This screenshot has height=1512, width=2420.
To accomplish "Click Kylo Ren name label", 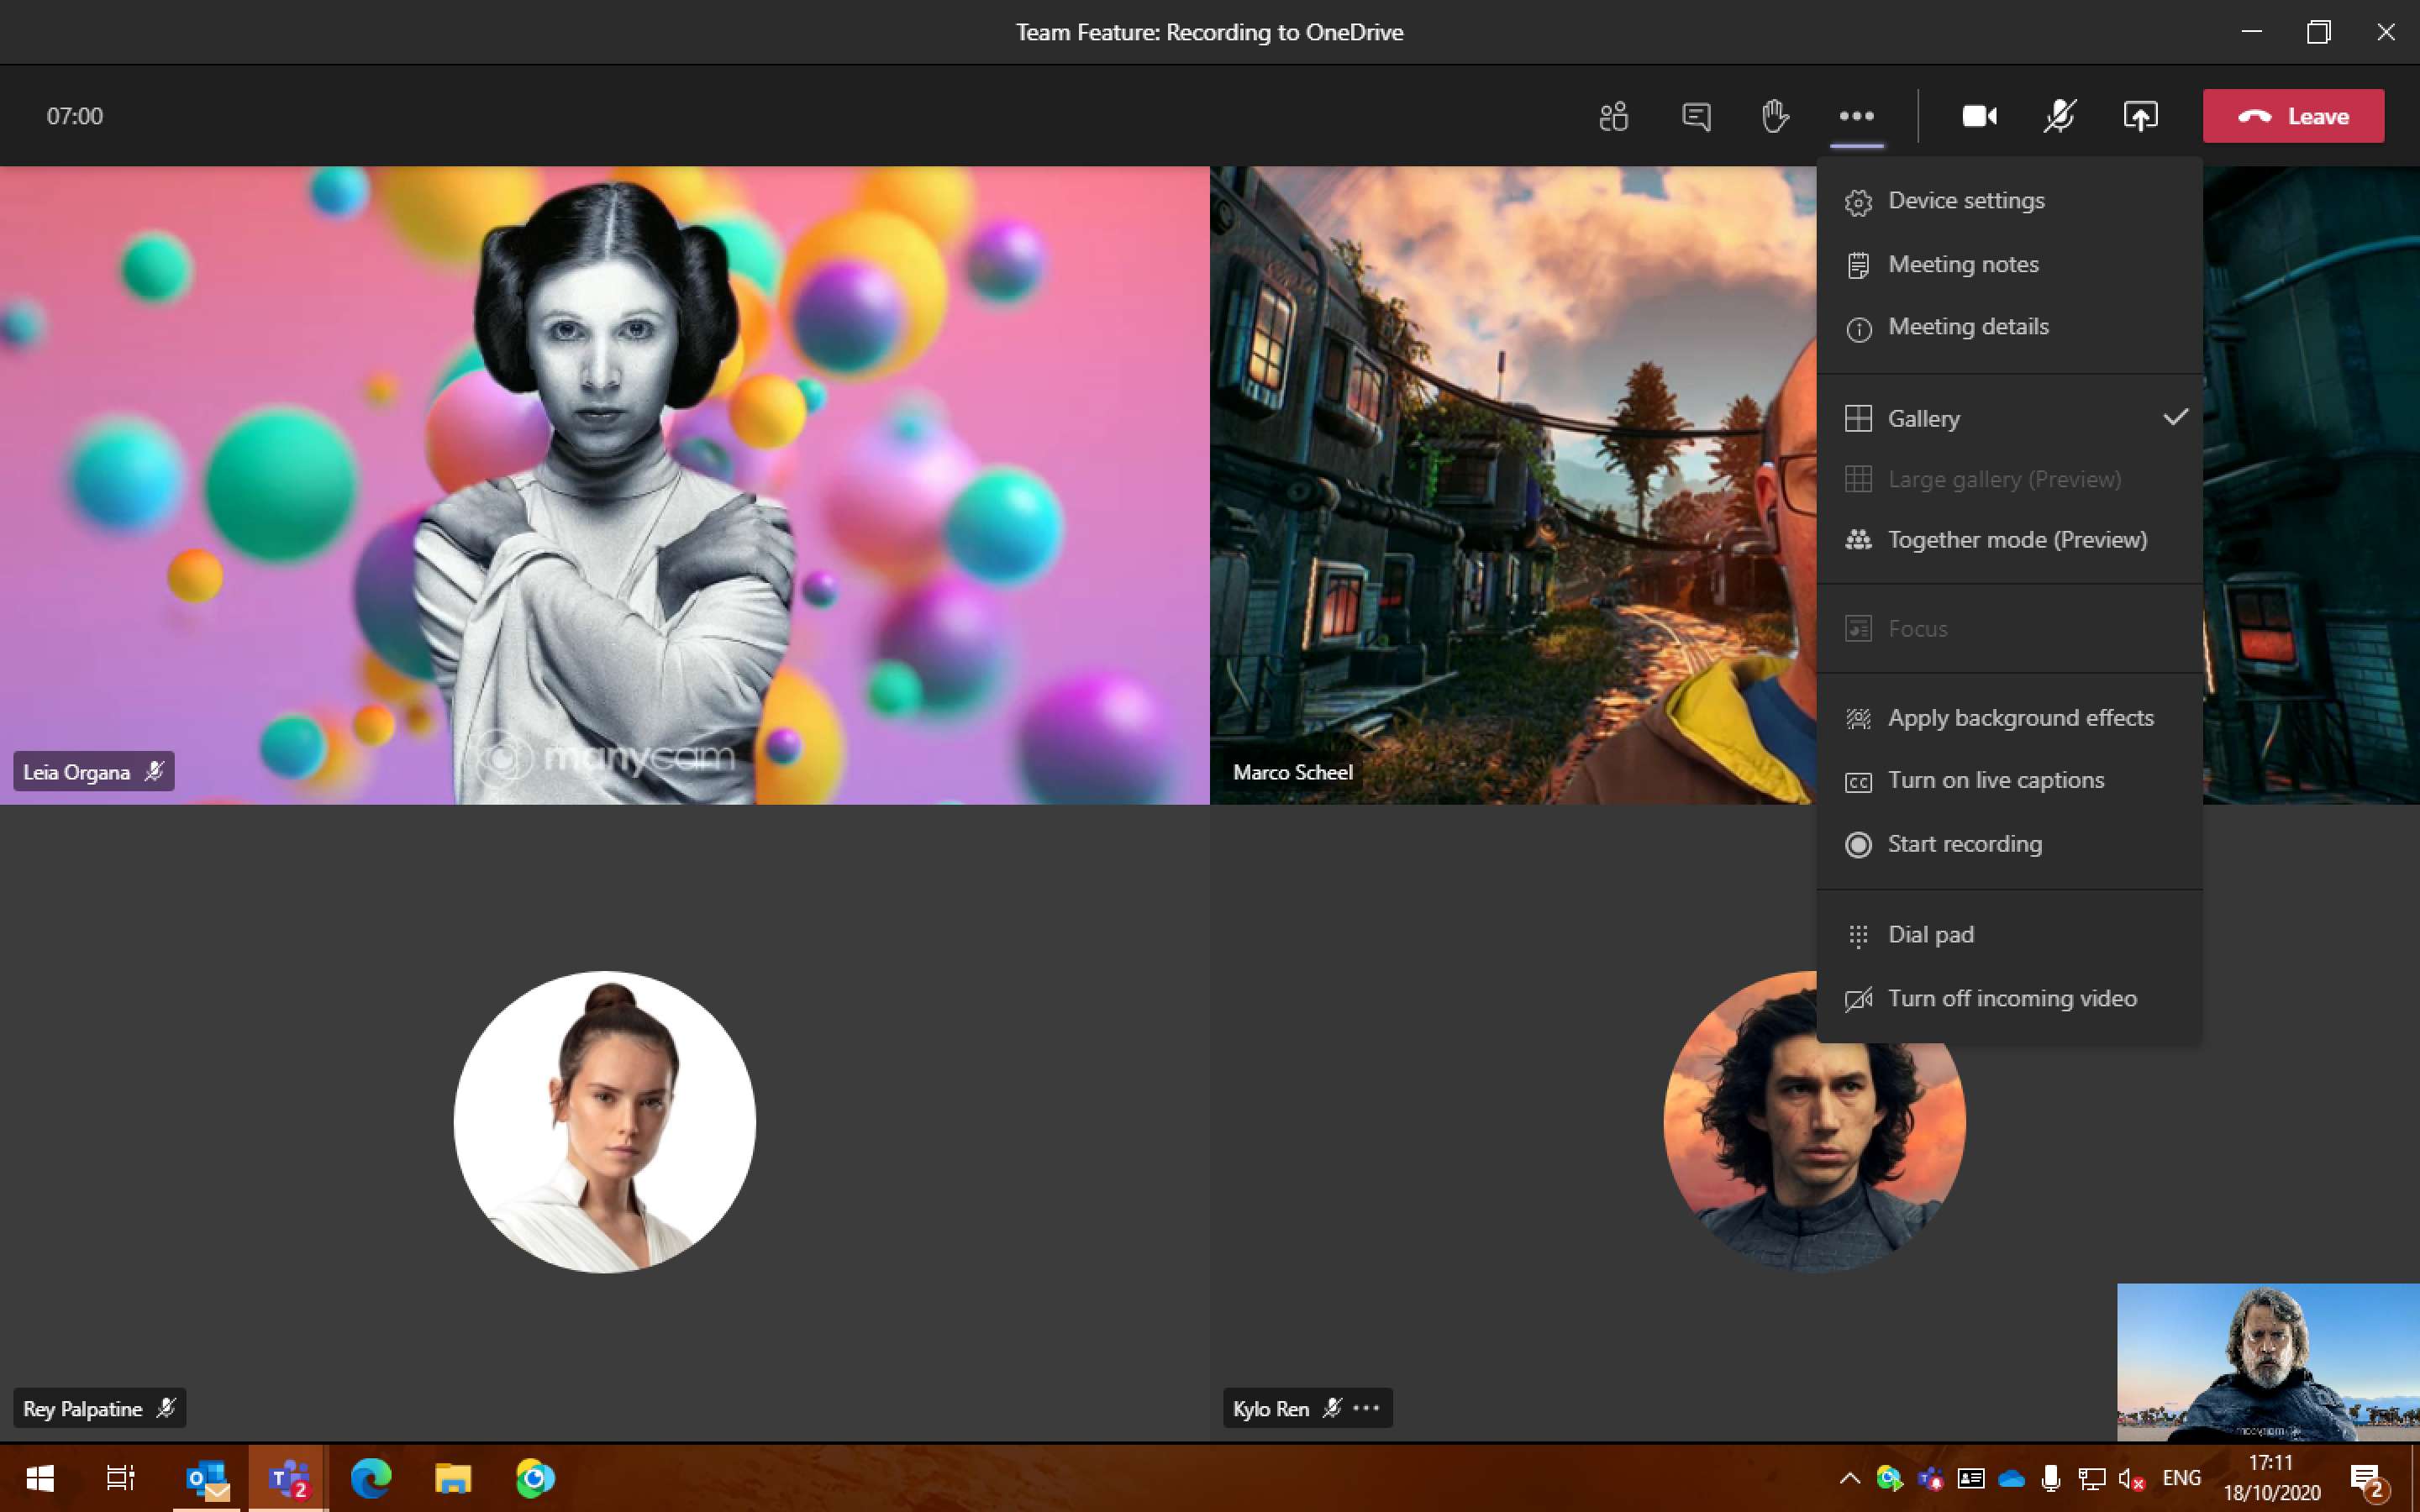I will point(1270,1408).
